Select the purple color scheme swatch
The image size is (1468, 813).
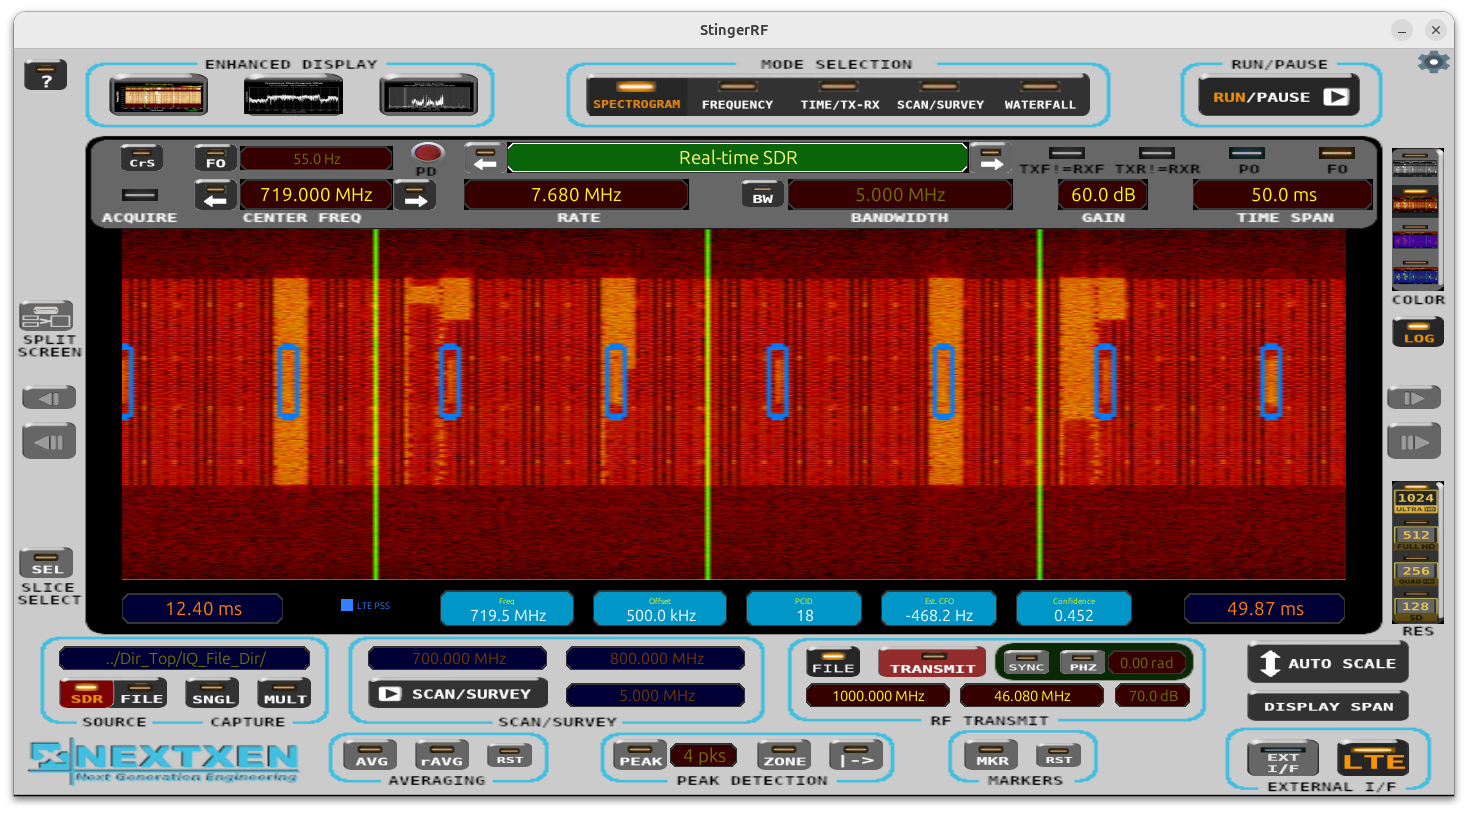[1415, 237]
